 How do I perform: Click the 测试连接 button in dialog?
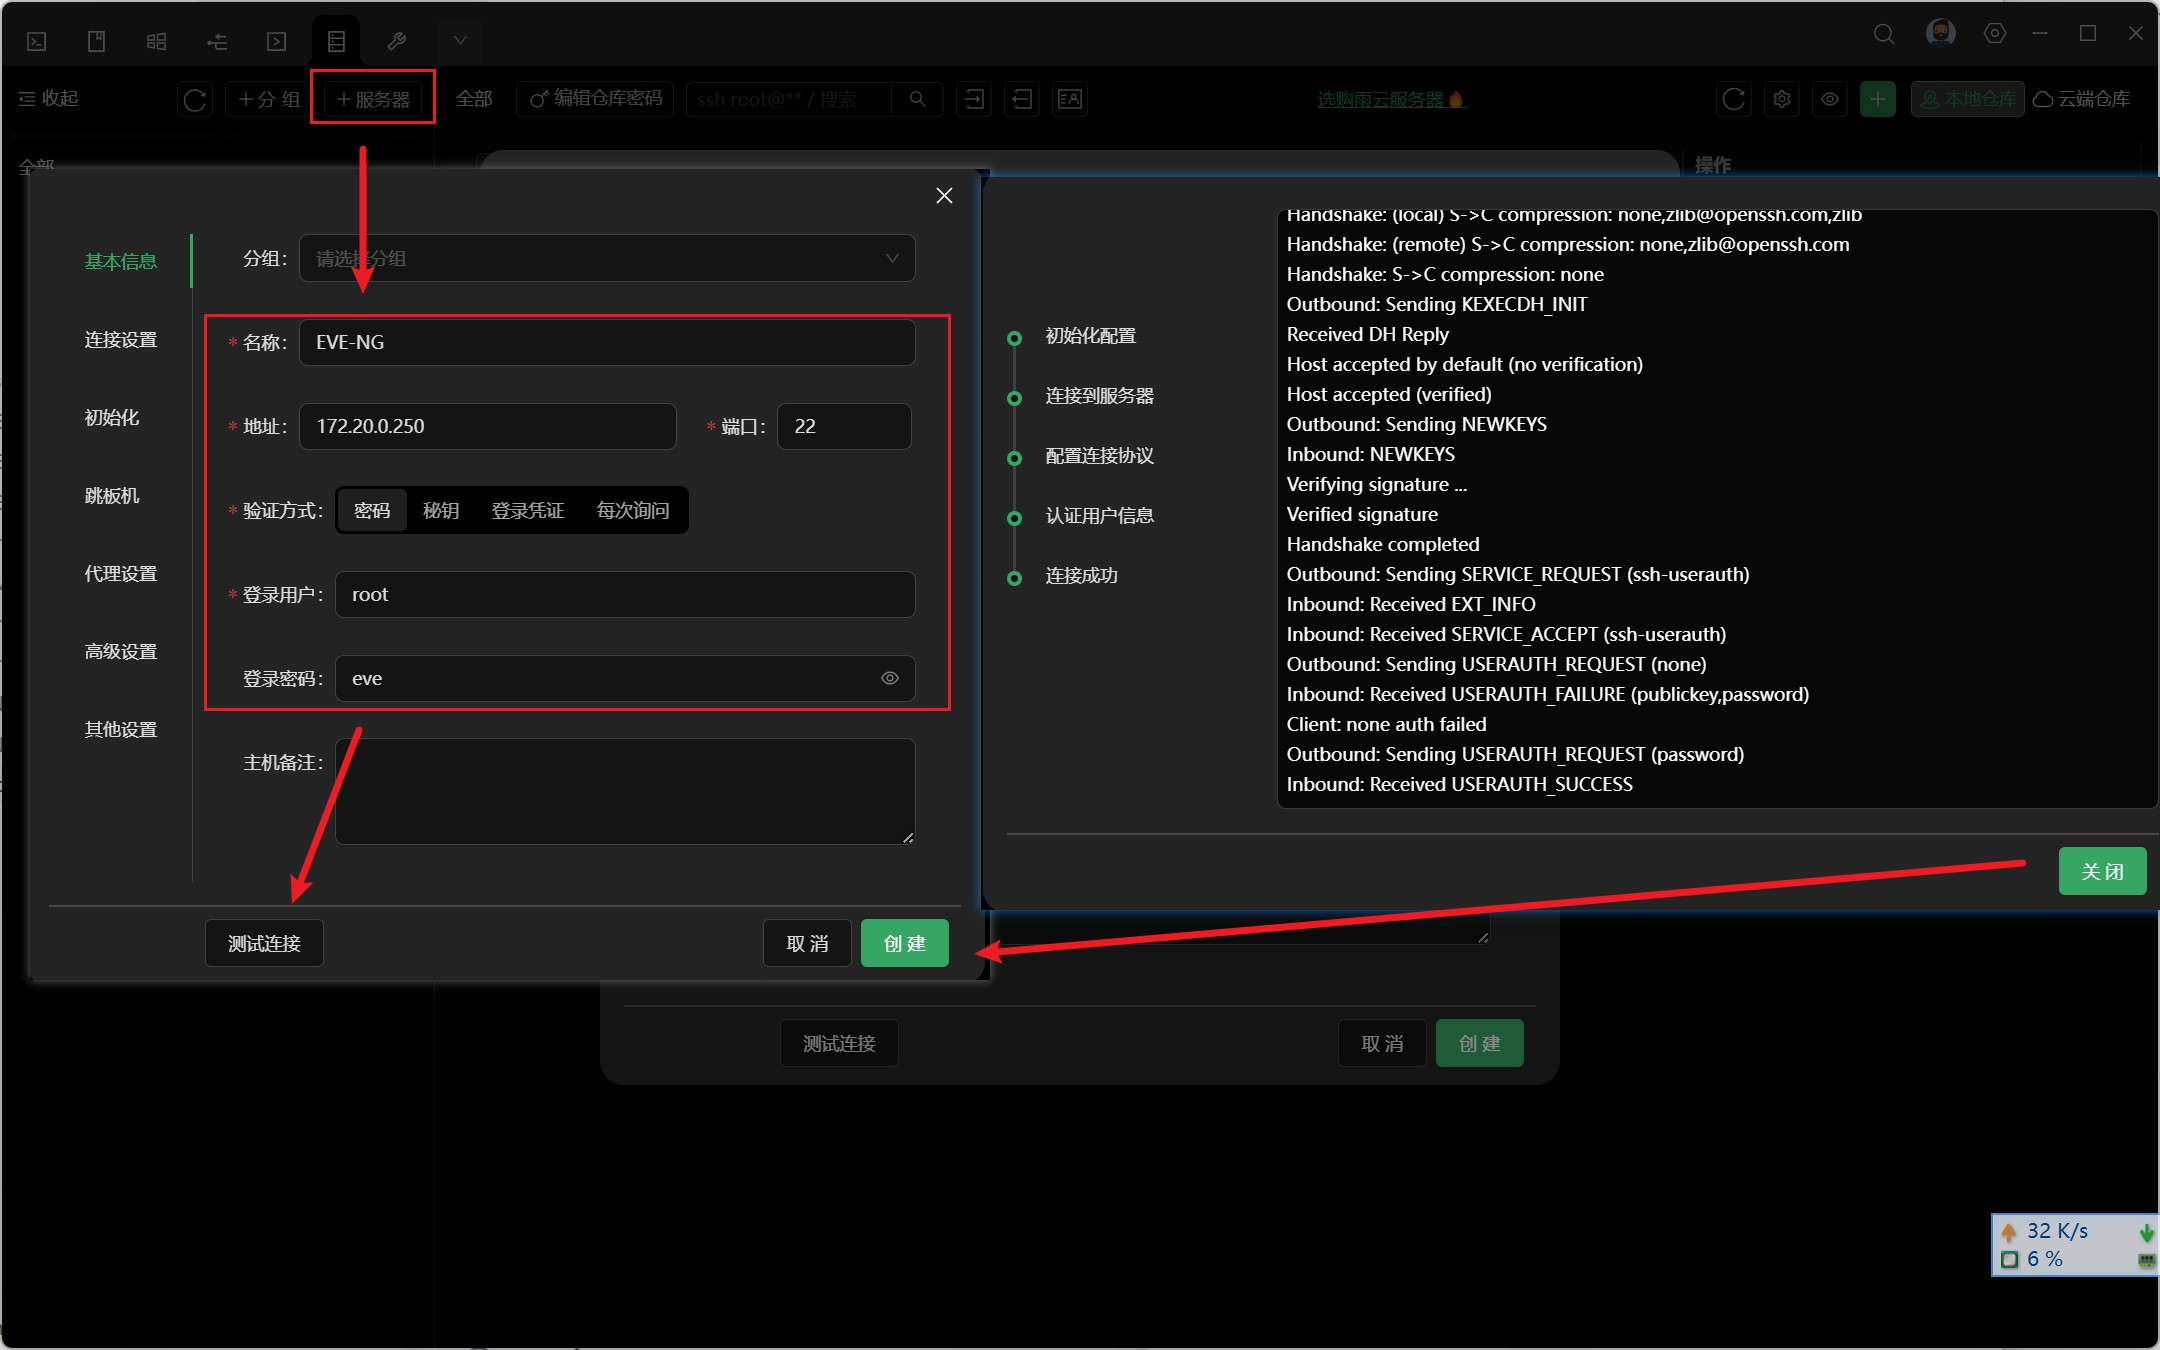point(264,943)
